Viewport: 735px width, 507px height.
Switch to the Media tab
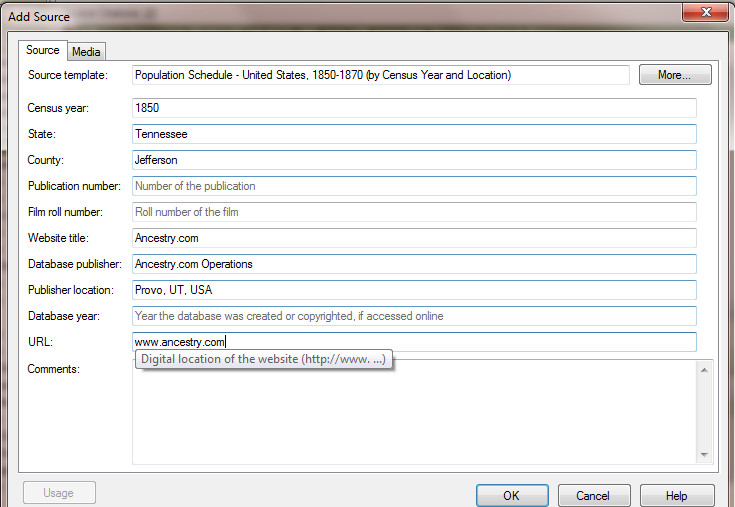coord(86,52)
